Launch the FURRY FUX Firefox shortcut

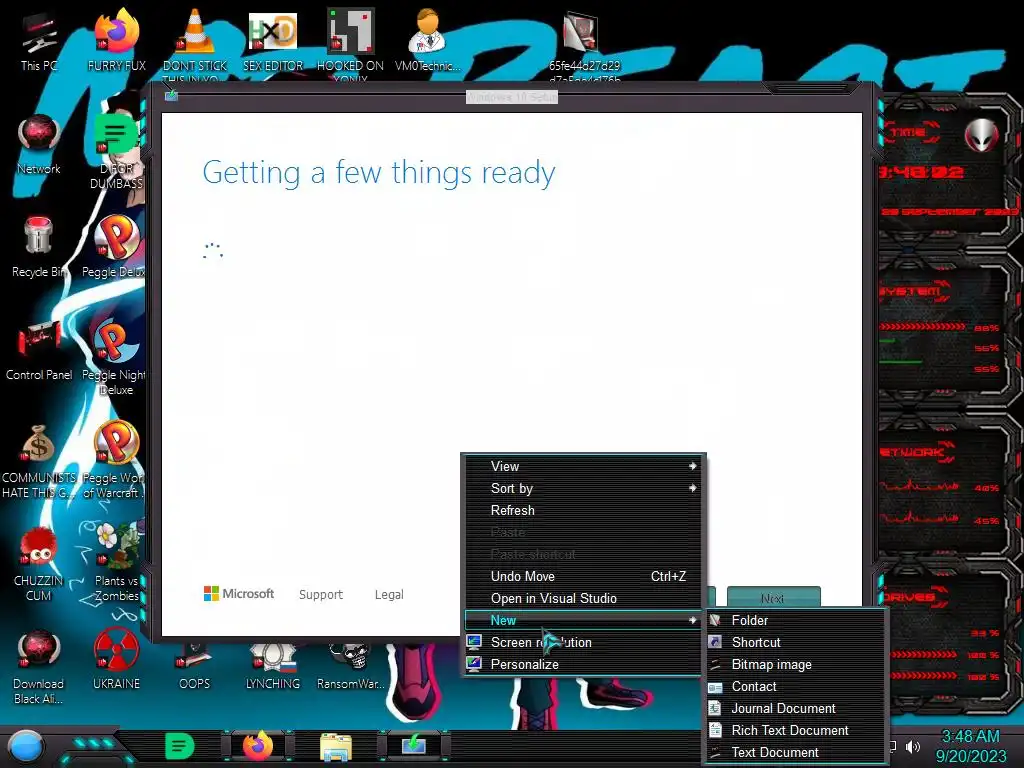pos(116,40)
